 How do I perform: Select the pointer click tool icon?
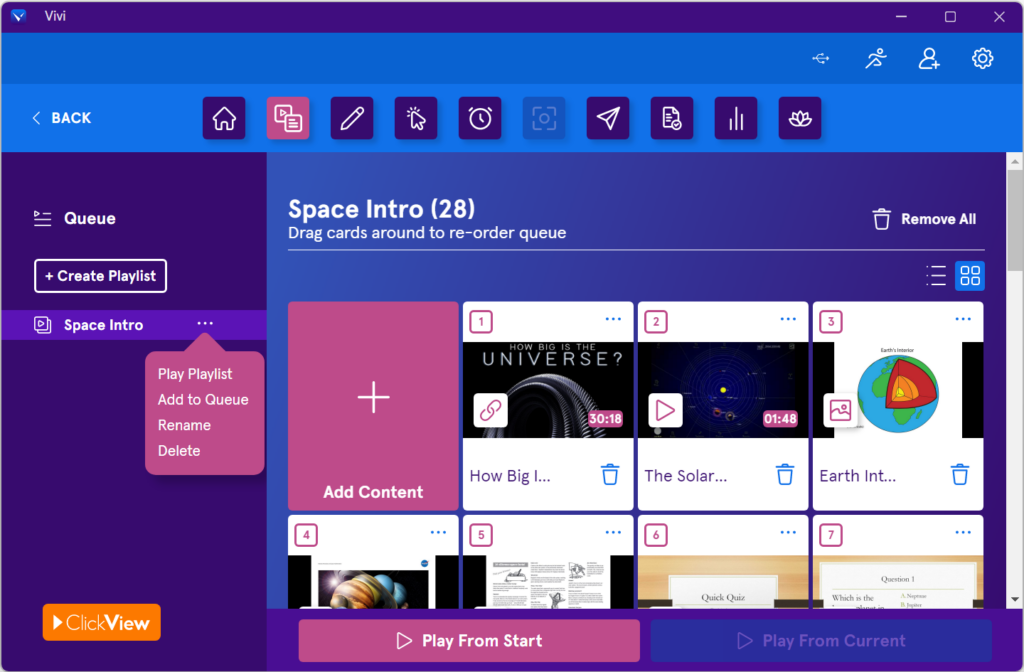tap(416, 118)
